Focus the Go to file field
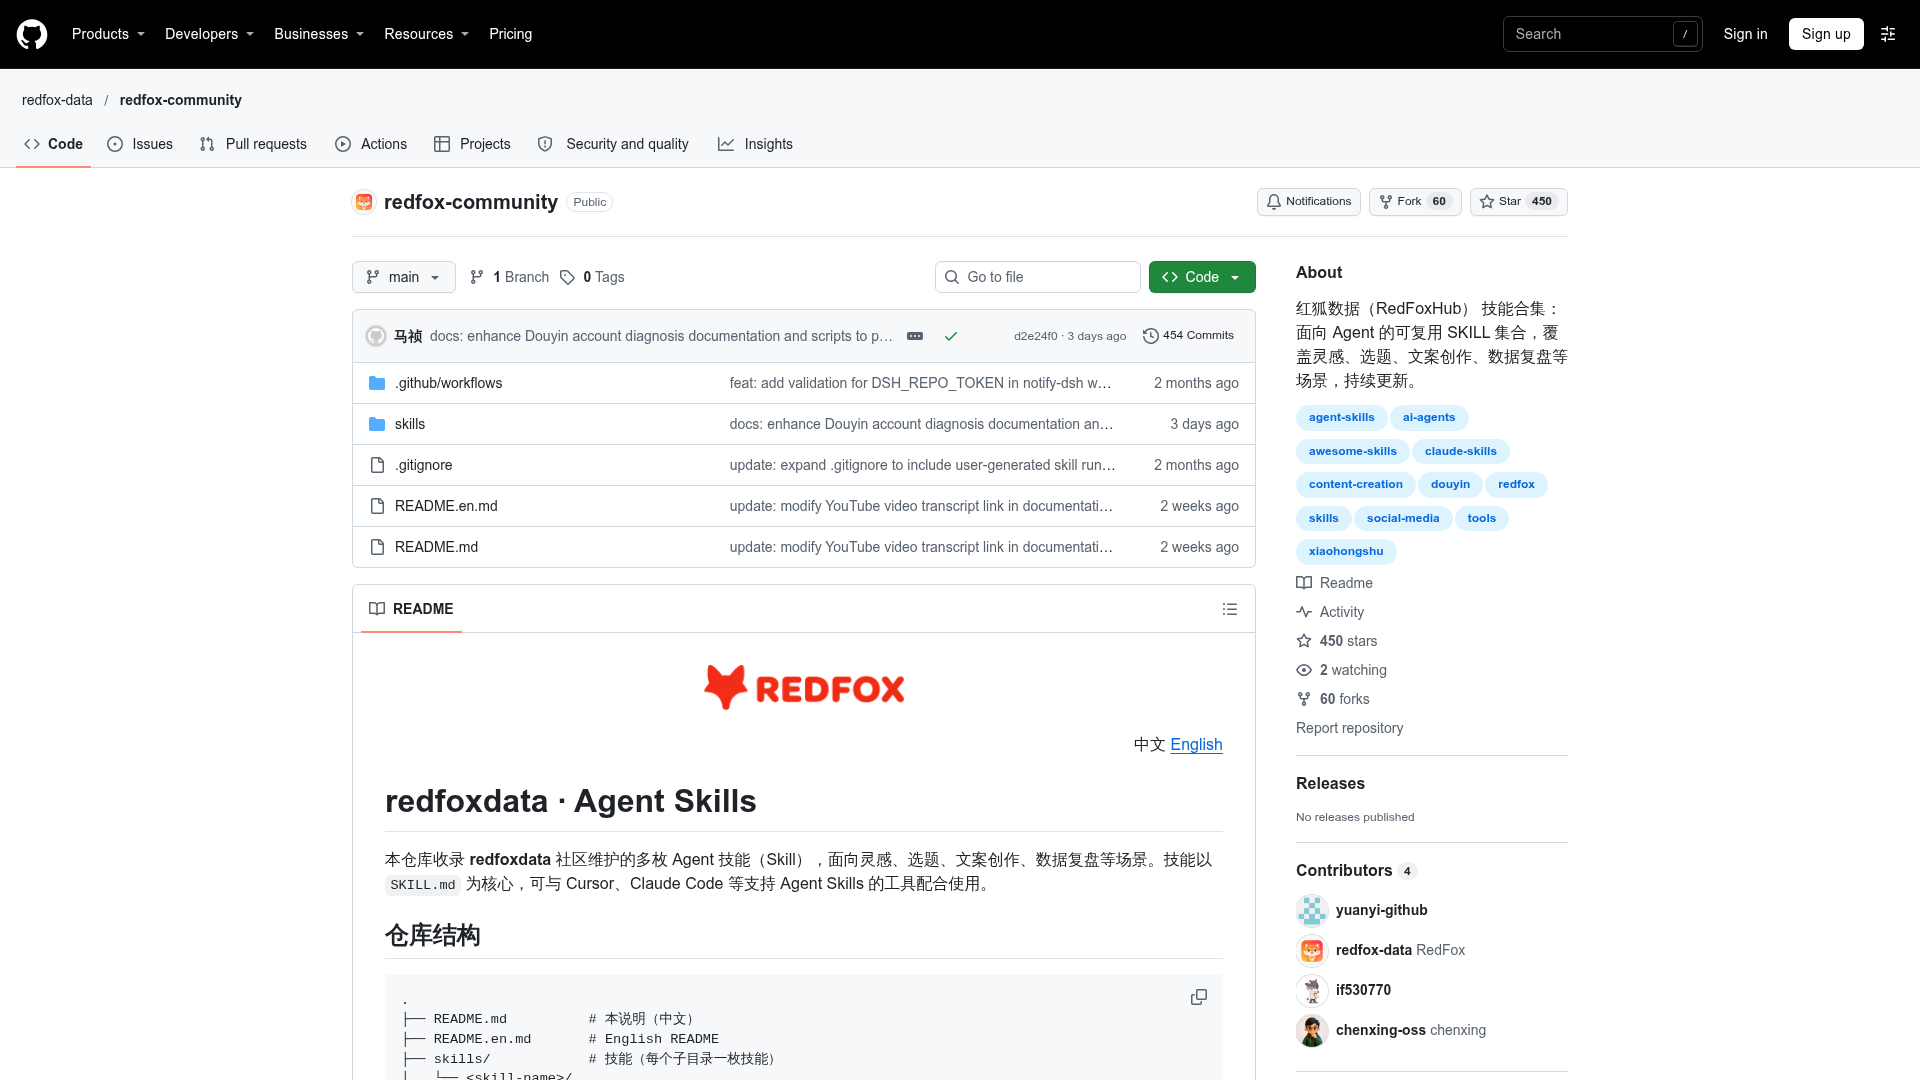Viewport: 1920px width, 1080px height. point(1038,277)
